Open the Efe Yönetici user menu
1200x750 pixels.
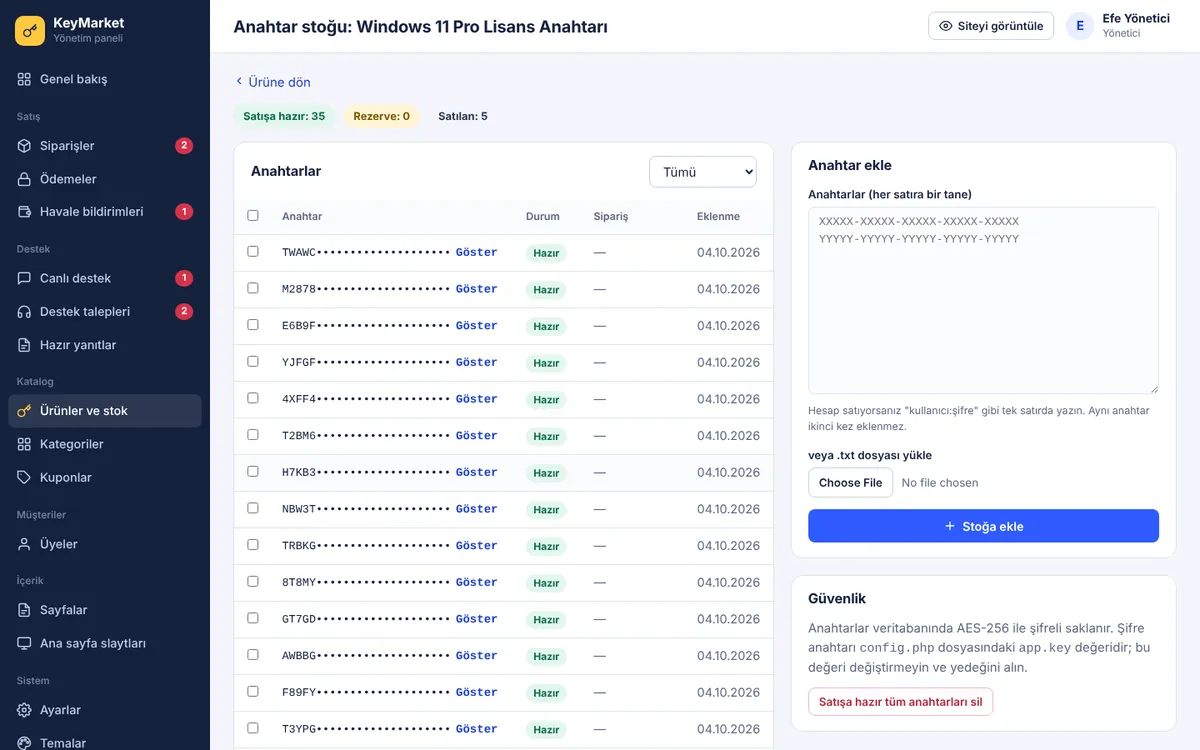(1119, 26)
